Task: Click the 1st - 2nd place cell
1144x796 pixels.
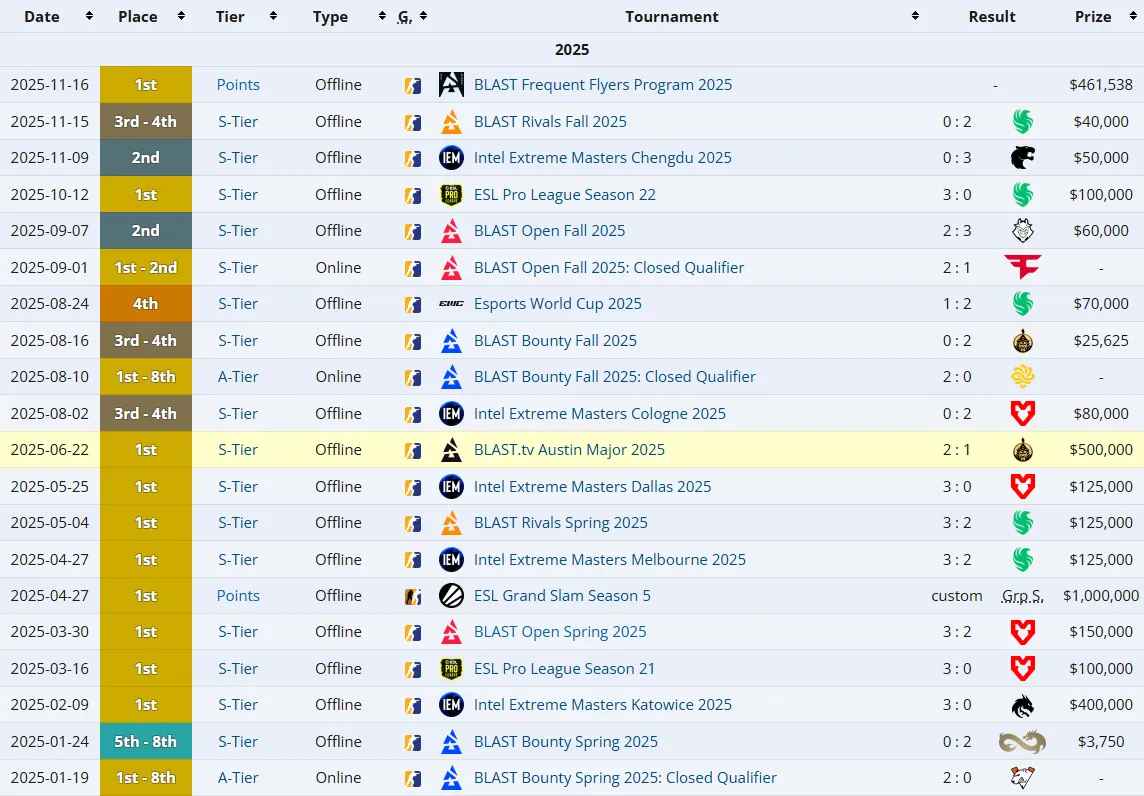Action: [146, 267]
